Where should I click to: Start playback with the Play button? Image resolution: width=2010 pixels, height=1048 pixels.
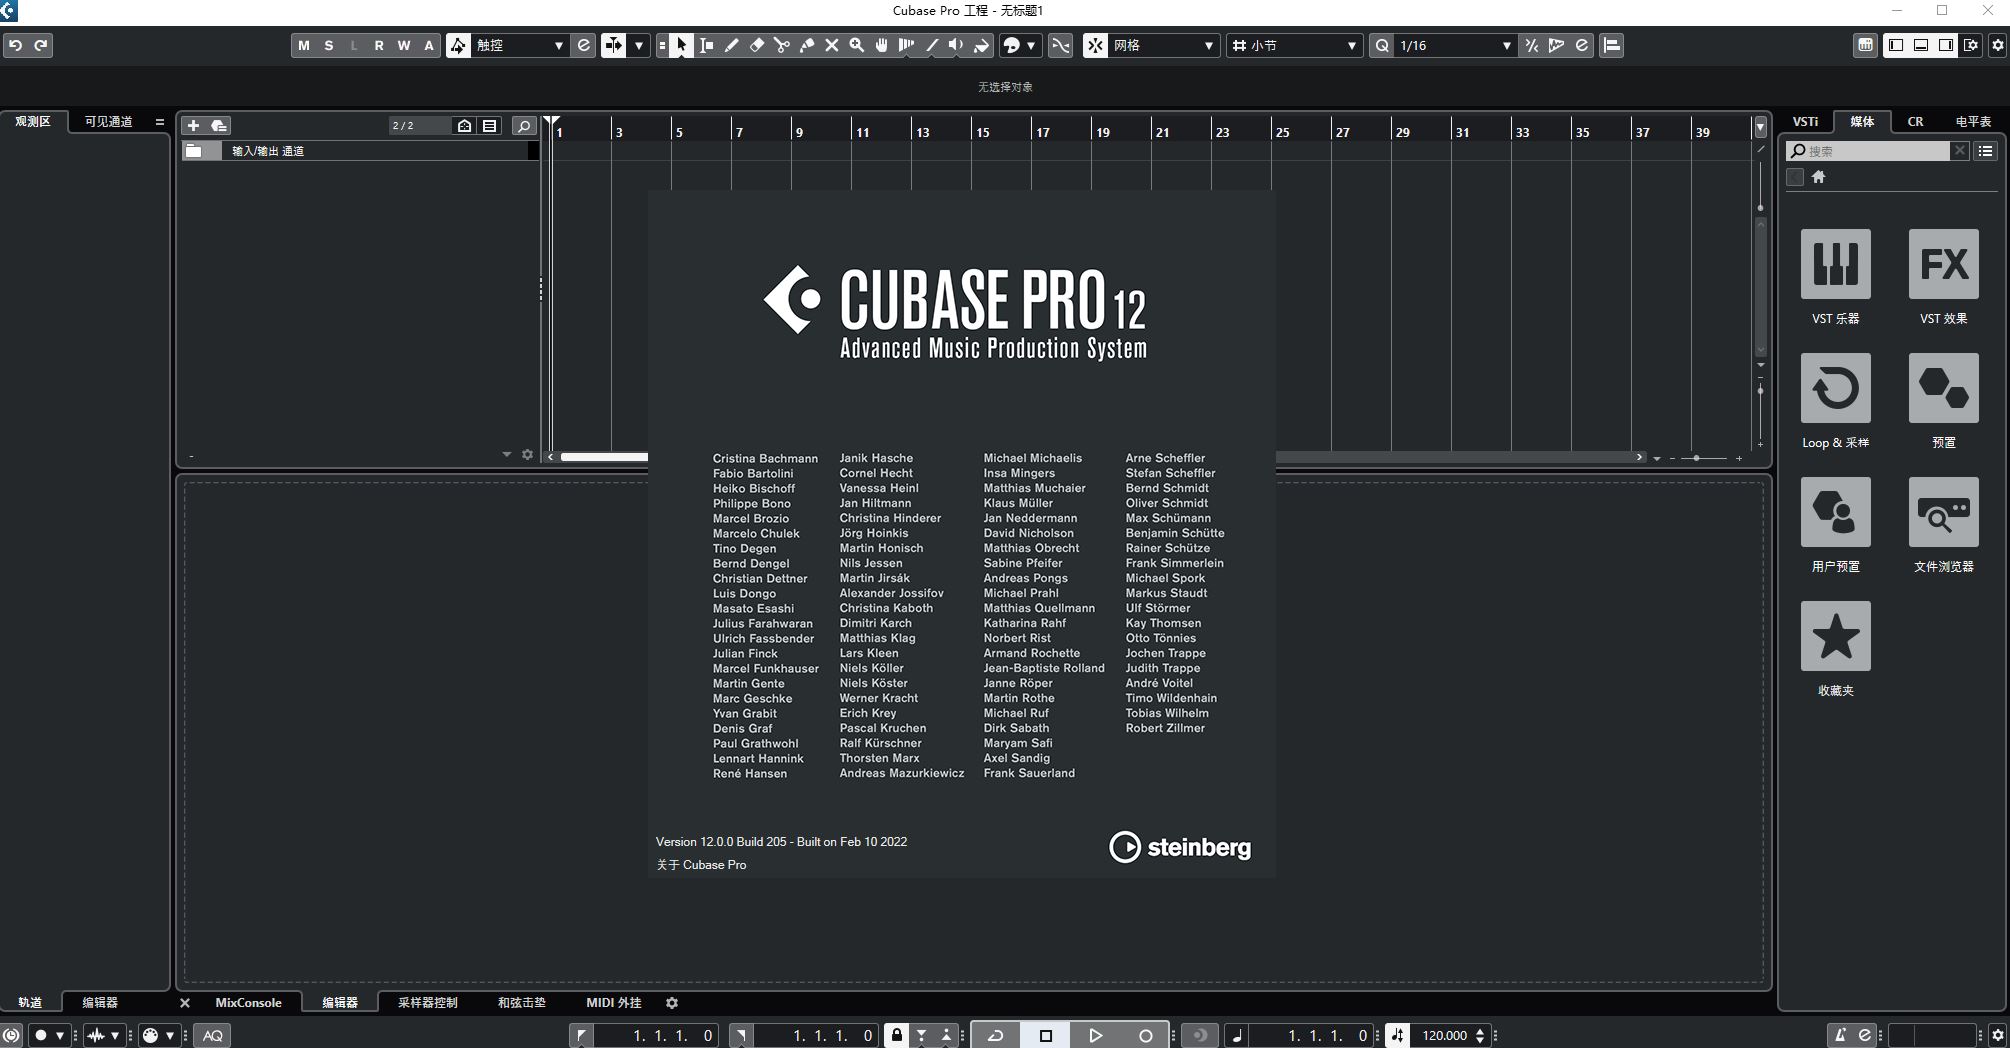1095,1035
